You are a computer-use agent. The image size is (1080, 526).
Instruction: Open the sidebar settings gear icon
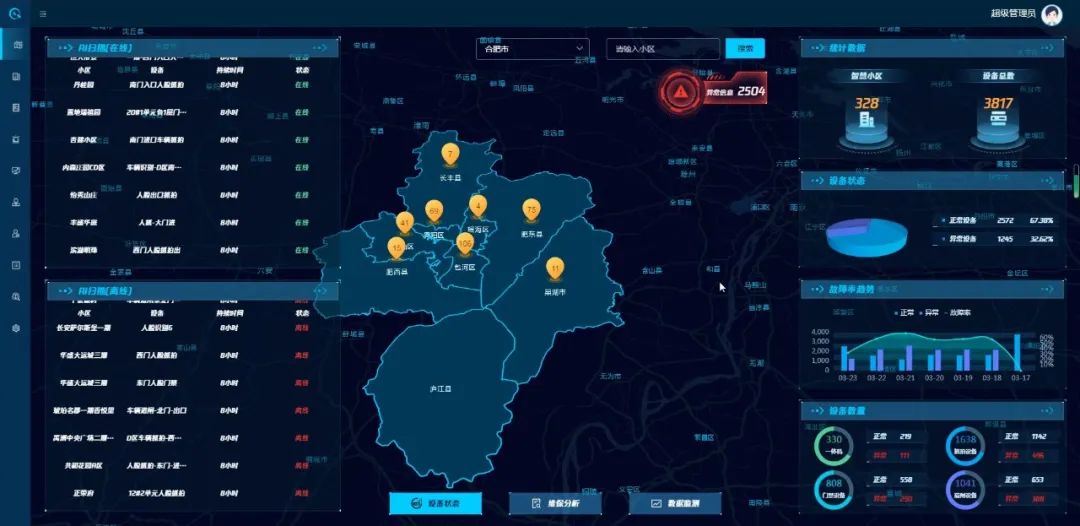[x=17, y=328]
